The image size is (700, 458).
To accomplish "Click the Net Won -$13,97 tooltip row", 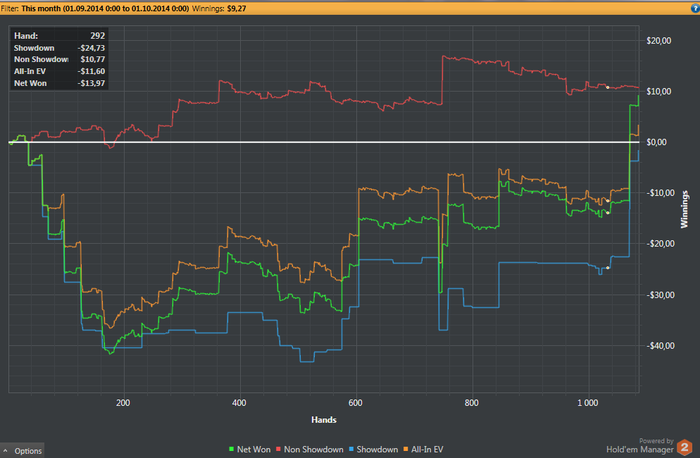I will tap(59, 83).
